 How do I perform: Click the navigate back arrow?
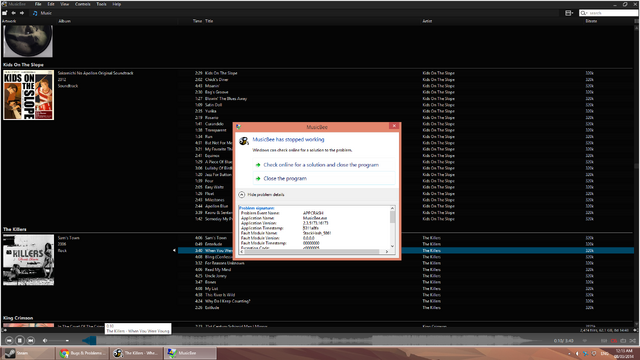[13, 13]
